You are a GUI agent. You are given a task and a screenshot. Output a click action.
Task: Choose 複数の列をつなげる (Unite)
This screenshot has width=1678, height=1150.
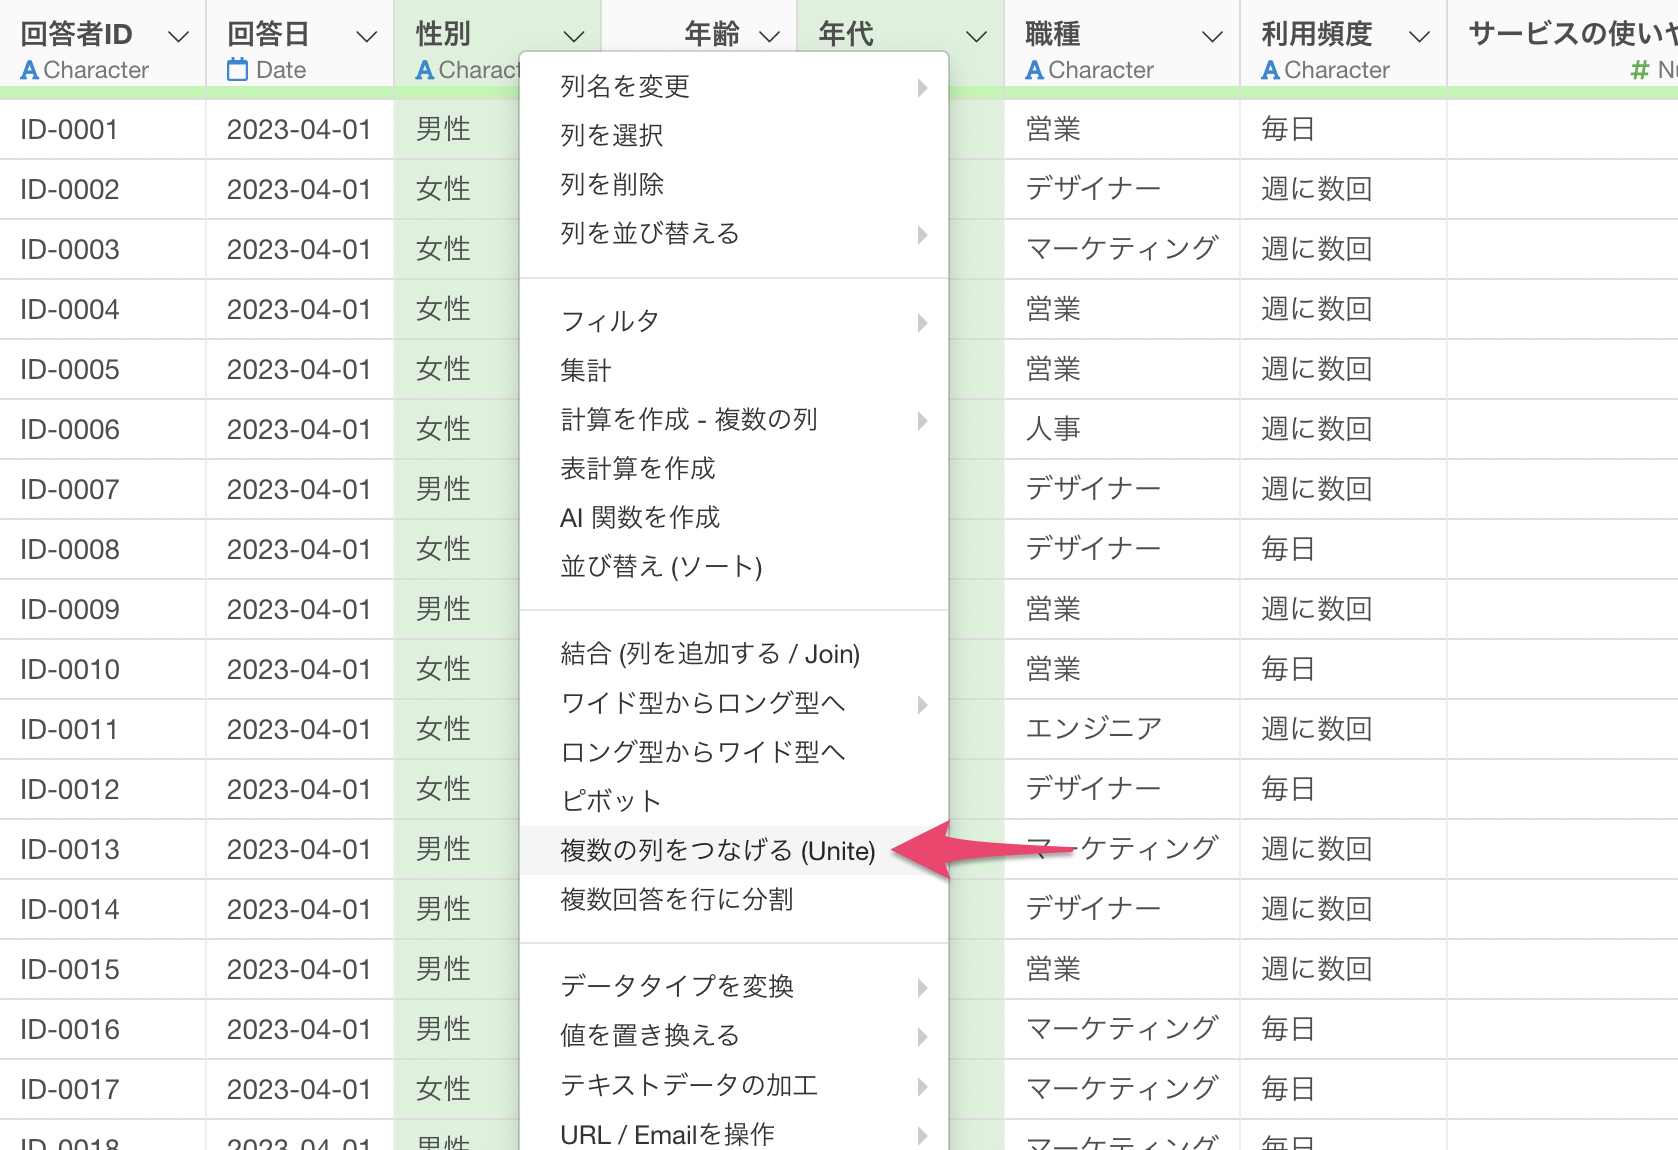pos(734,851)
